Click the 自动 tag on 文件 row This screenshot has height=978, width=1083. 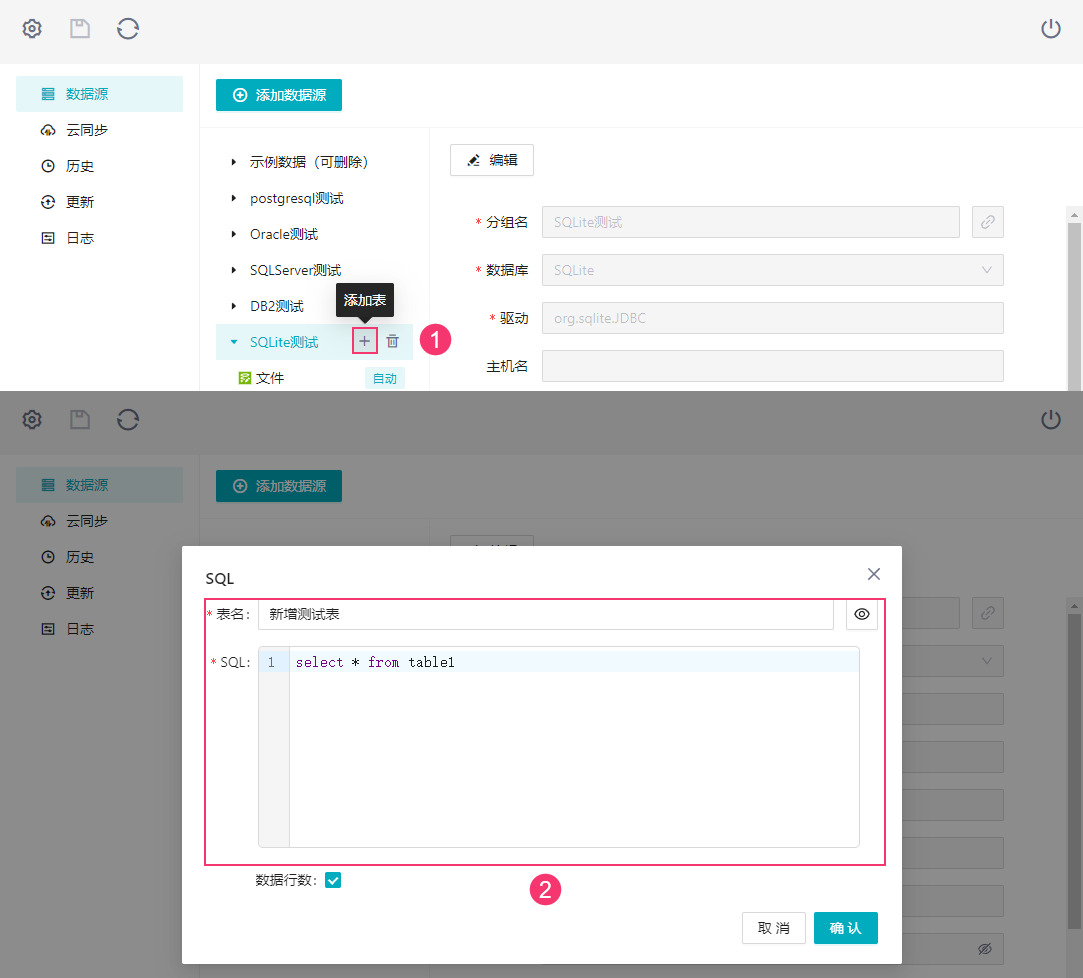(x=385, y=378)
